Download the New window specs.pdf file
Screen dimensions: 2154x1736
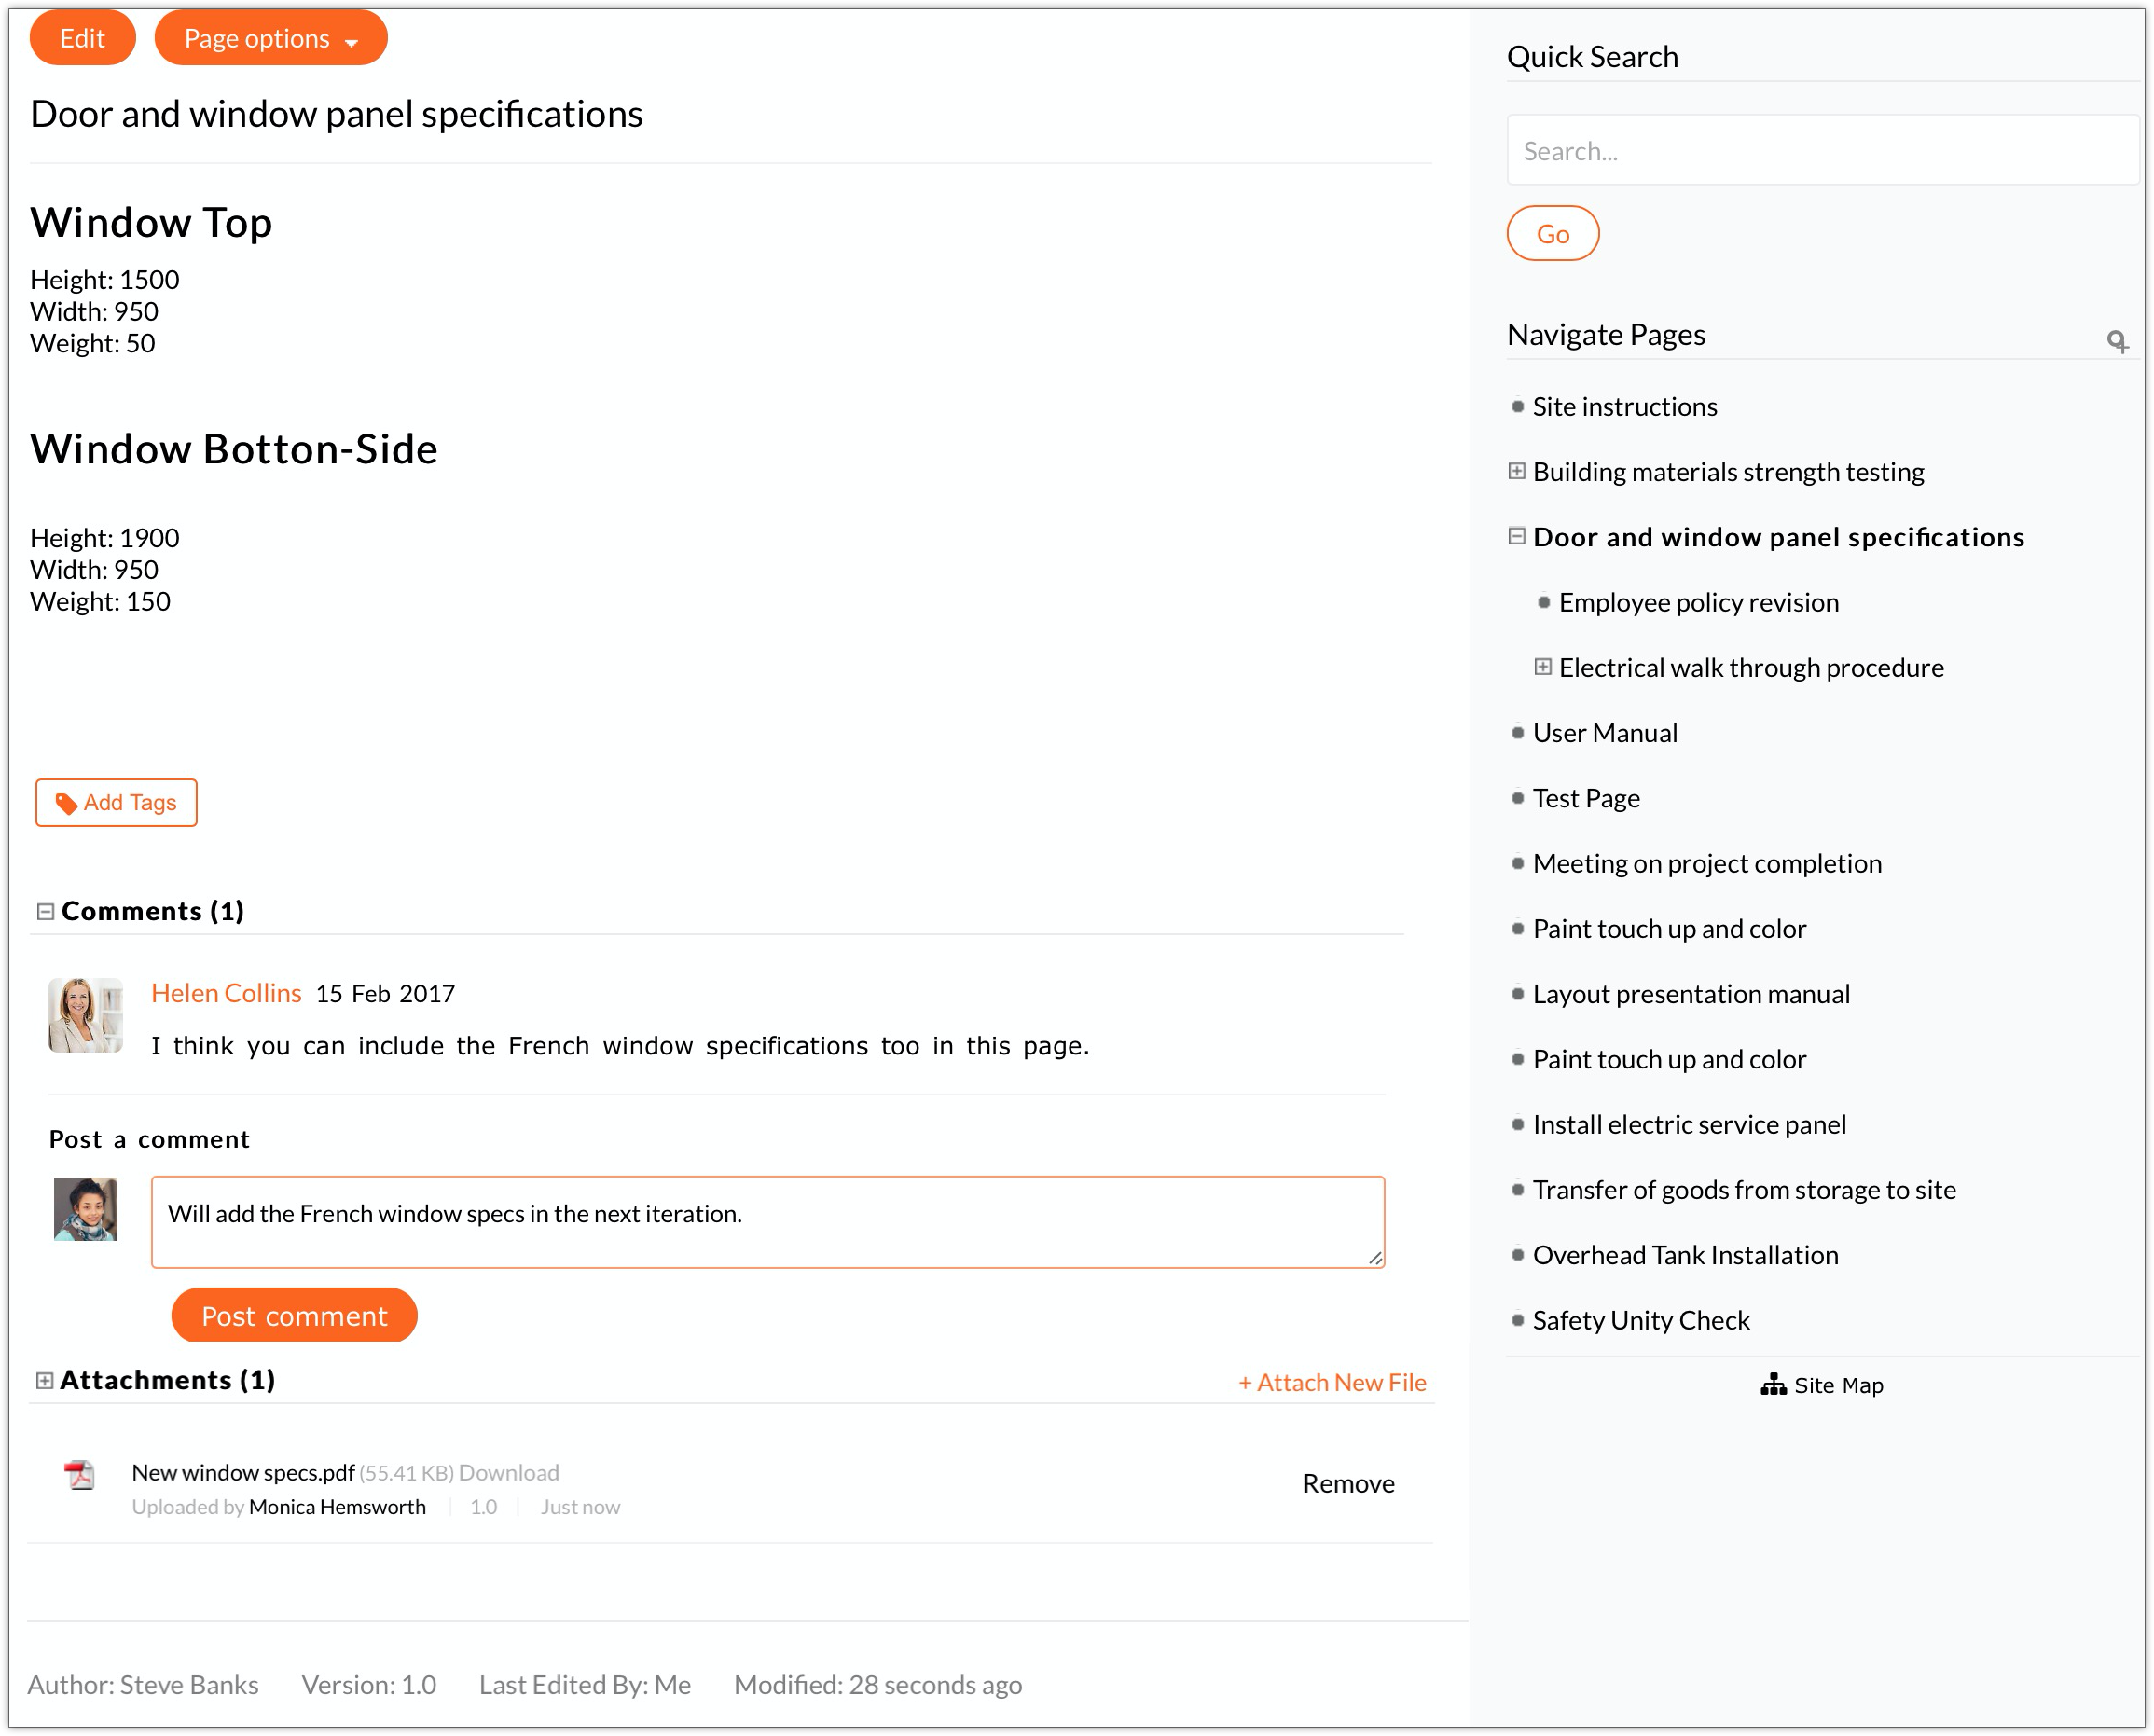[x=508, y=1473]
